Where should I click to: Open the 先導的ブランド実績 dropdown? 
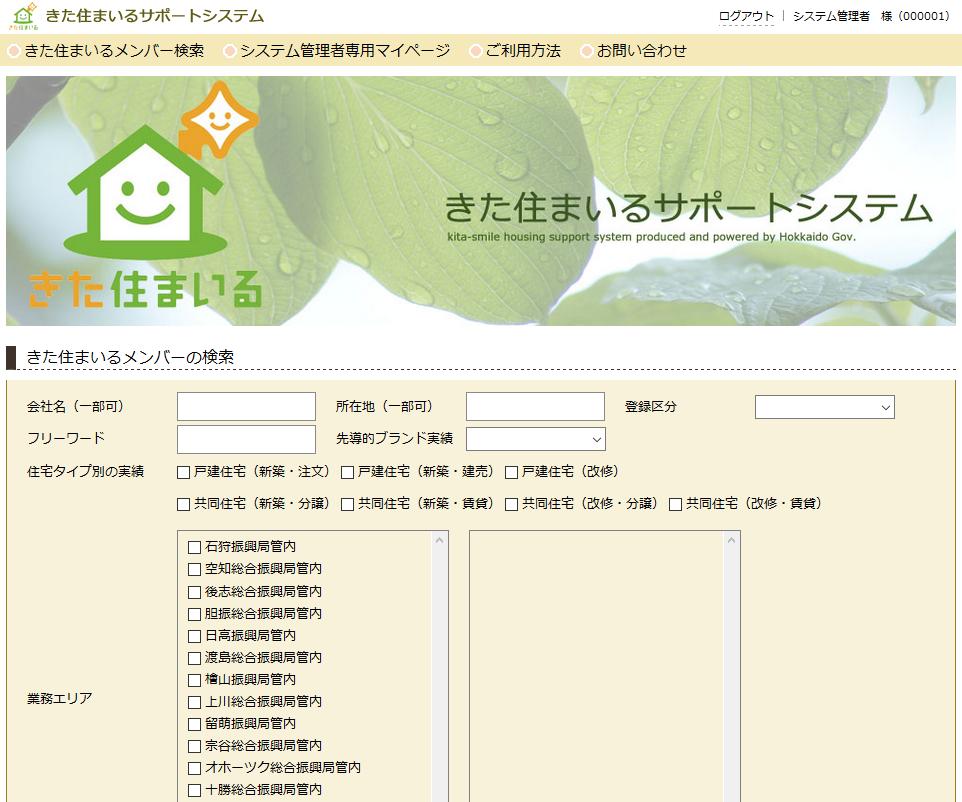click(x=536, y=439)
